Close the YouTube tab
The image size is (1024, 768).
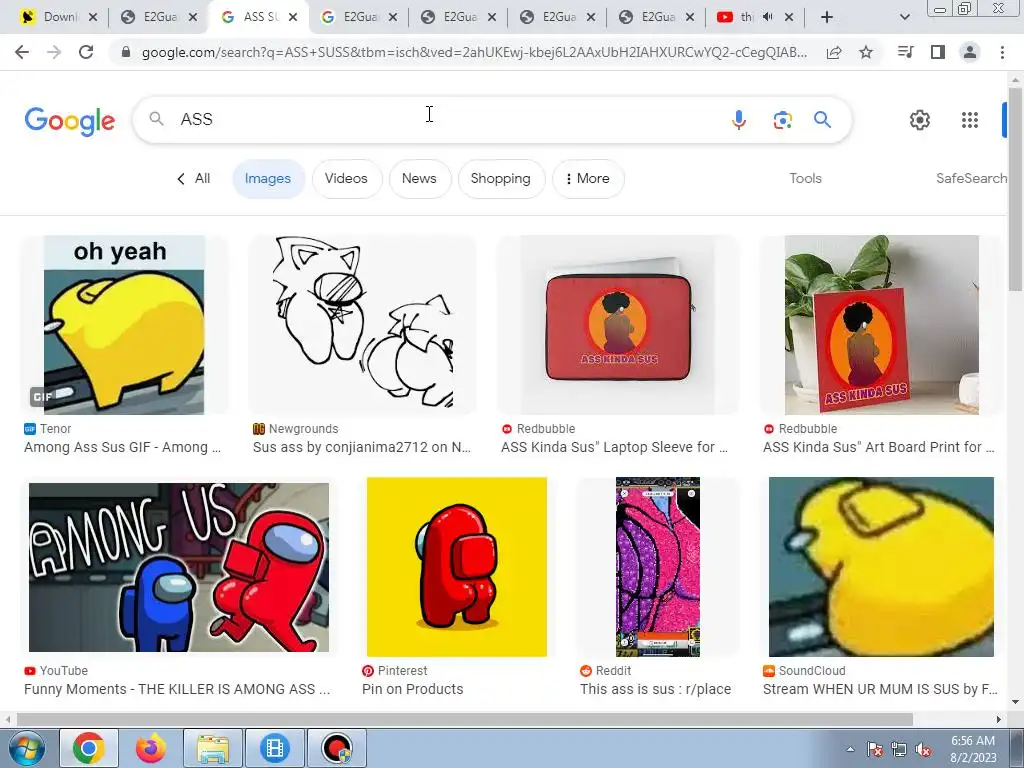(789, 18)
